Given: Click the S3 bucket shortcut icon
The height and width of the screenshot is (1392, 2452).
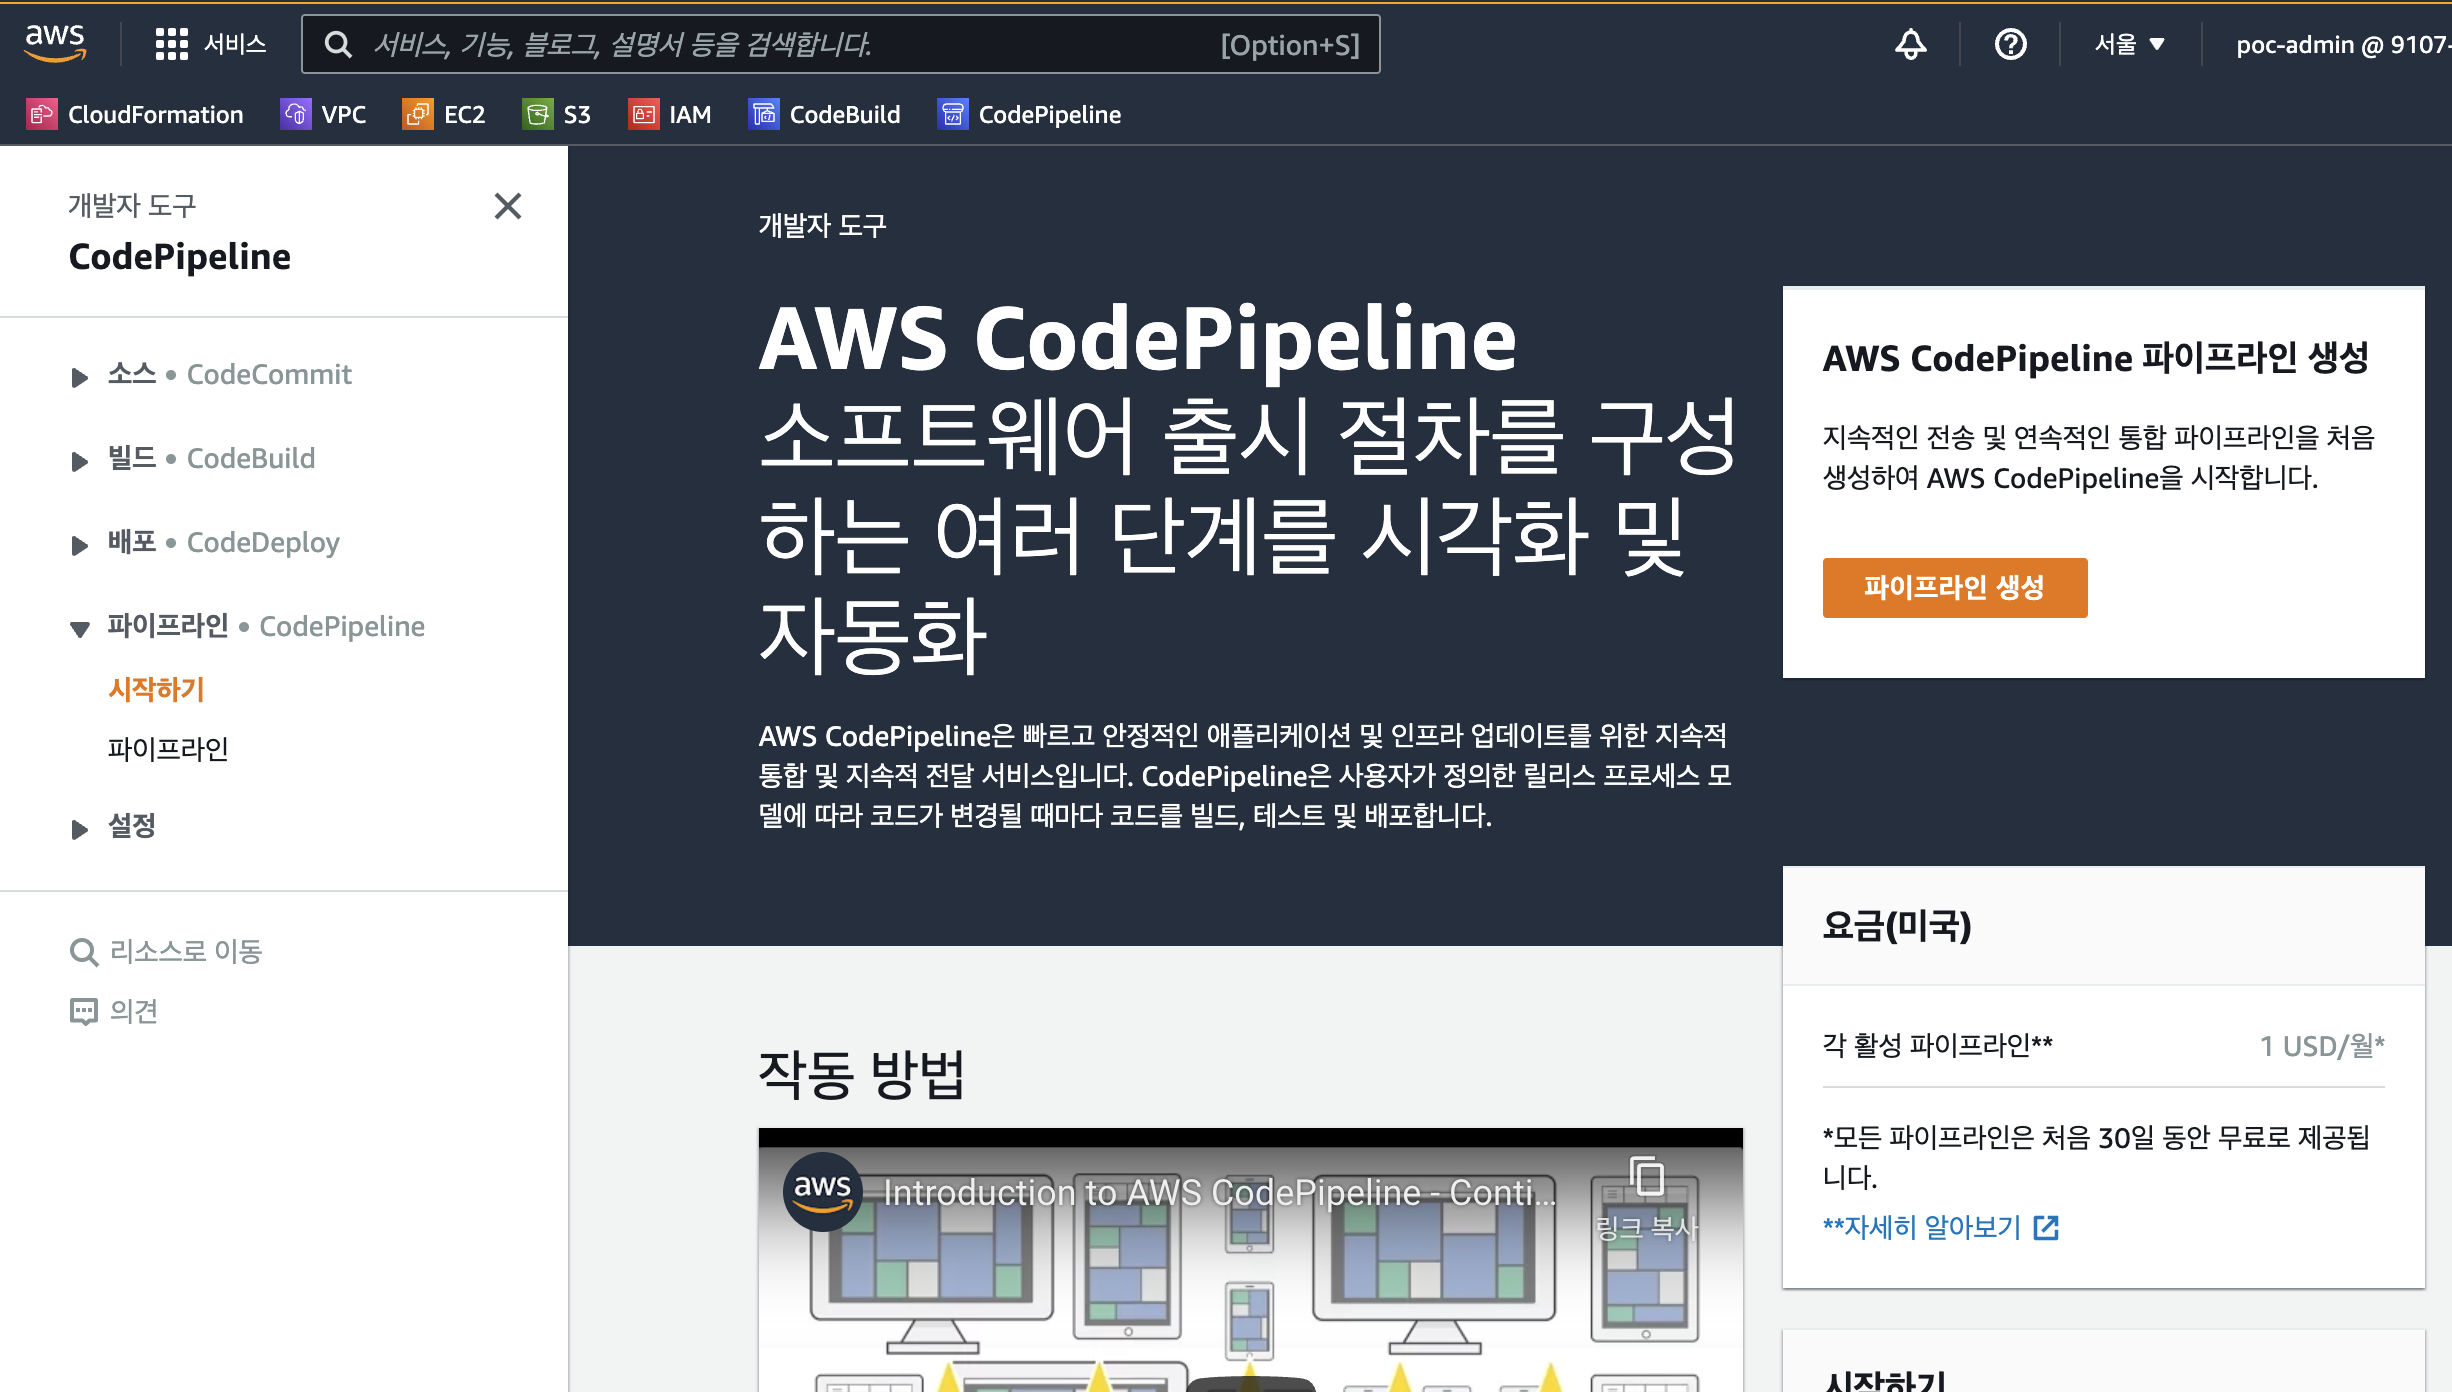Looking at the screenshot, I should 537,114.
